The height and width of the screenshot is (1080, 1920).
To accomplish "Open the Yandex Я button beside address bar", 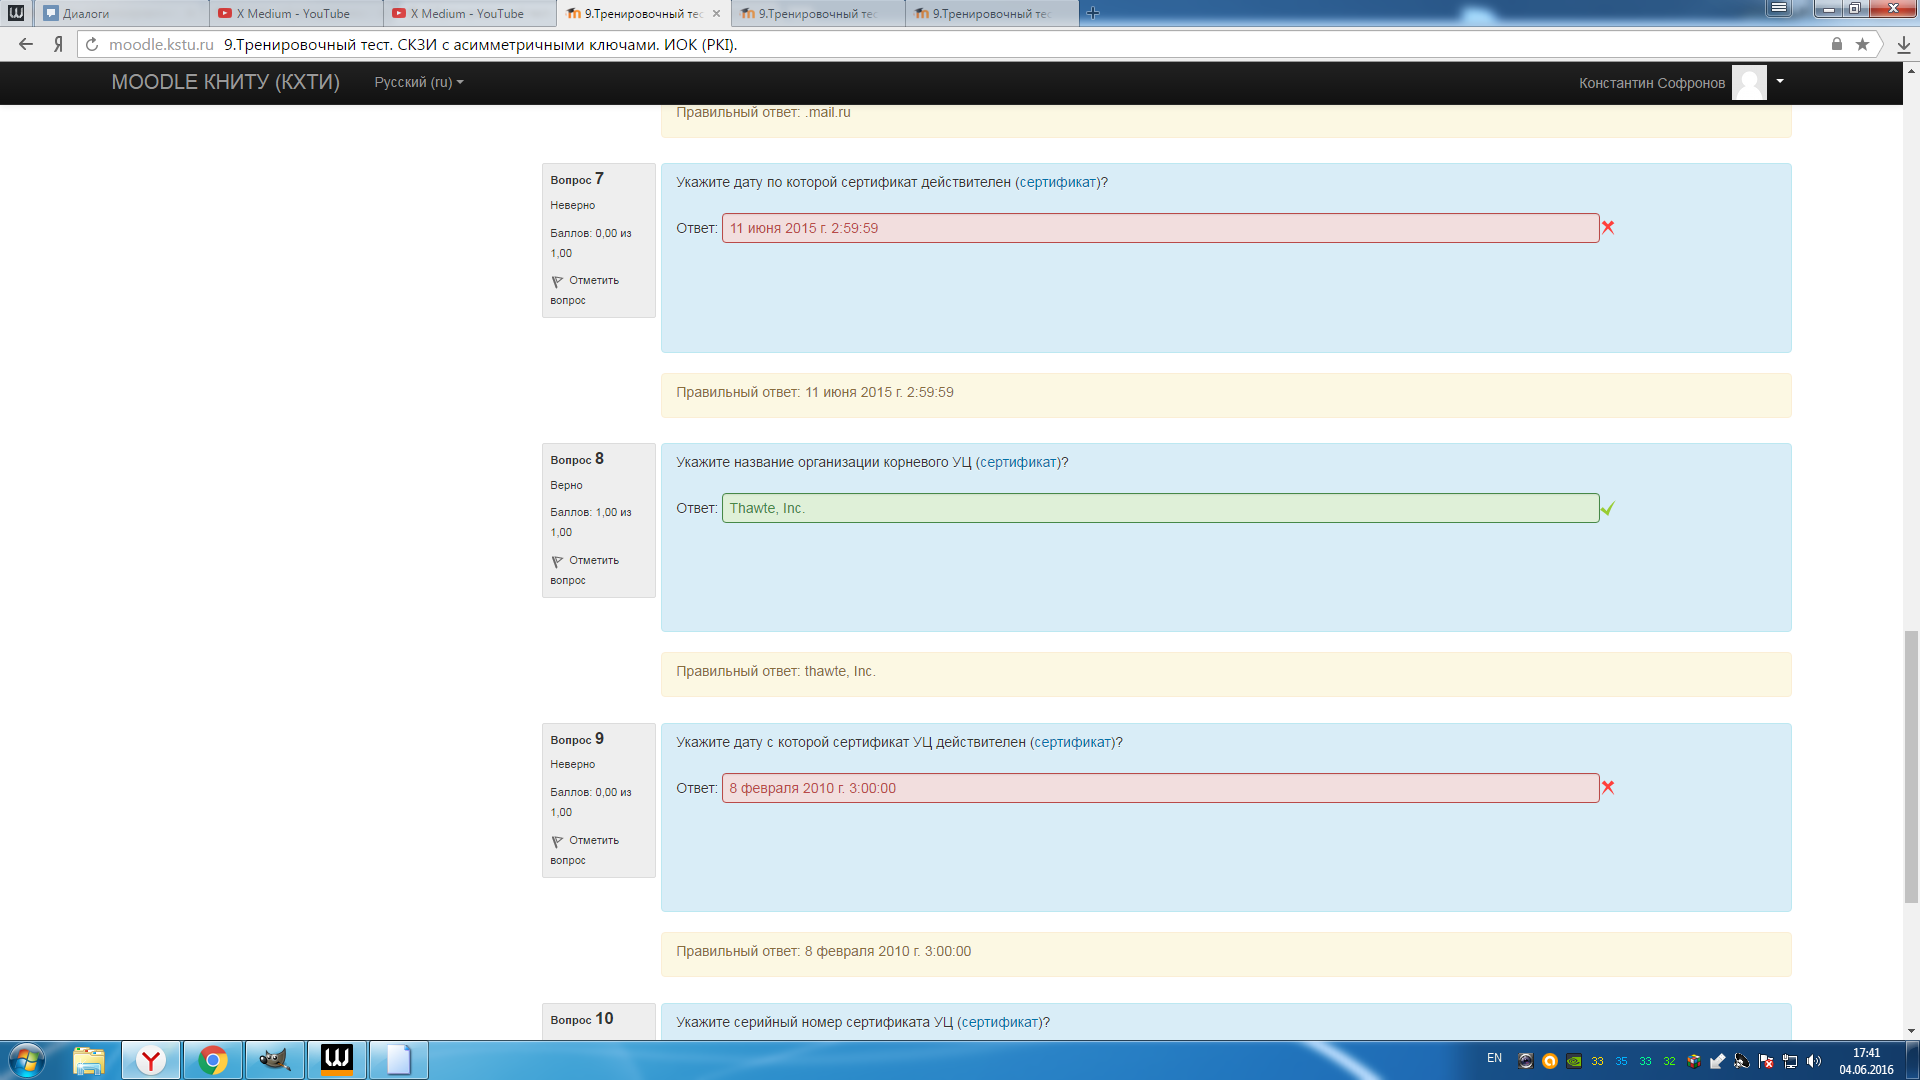I will point(58,44).
